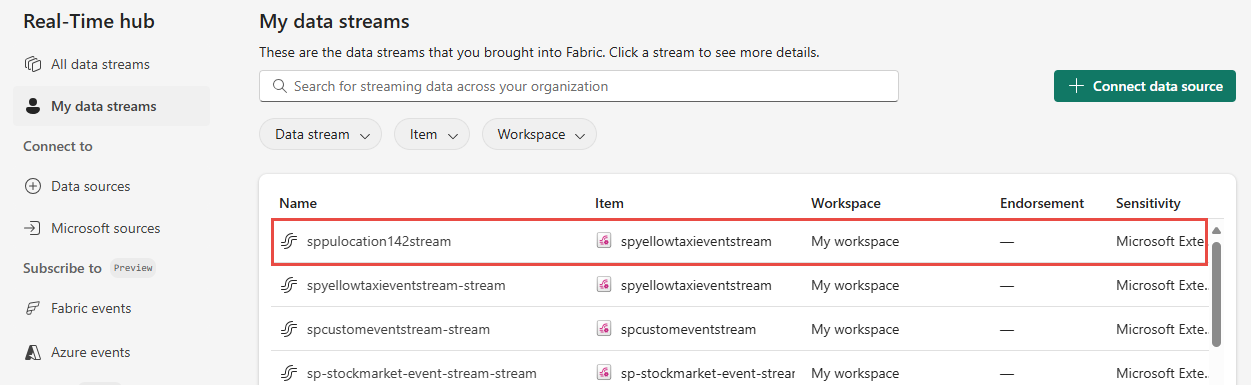
Task: Sort by the Name column header
Action: click(x=298, y=203)
